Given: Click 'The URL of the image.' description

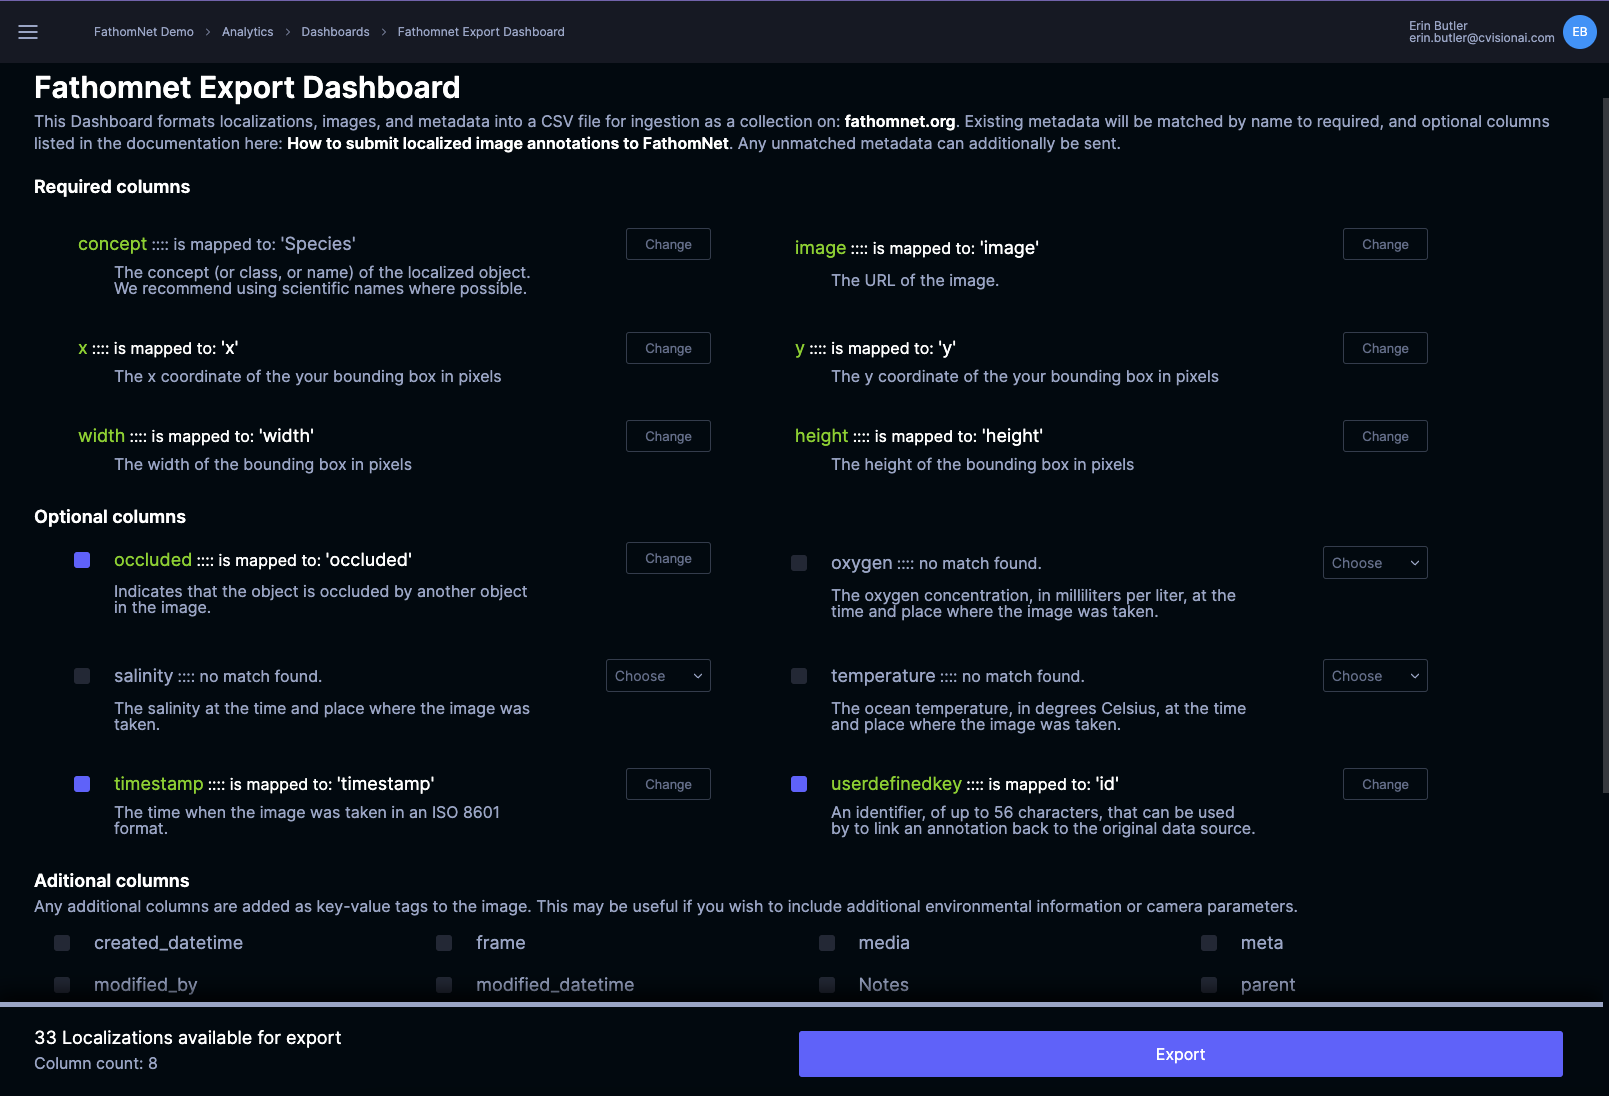Looking at the screenshot, I should 915,280.
